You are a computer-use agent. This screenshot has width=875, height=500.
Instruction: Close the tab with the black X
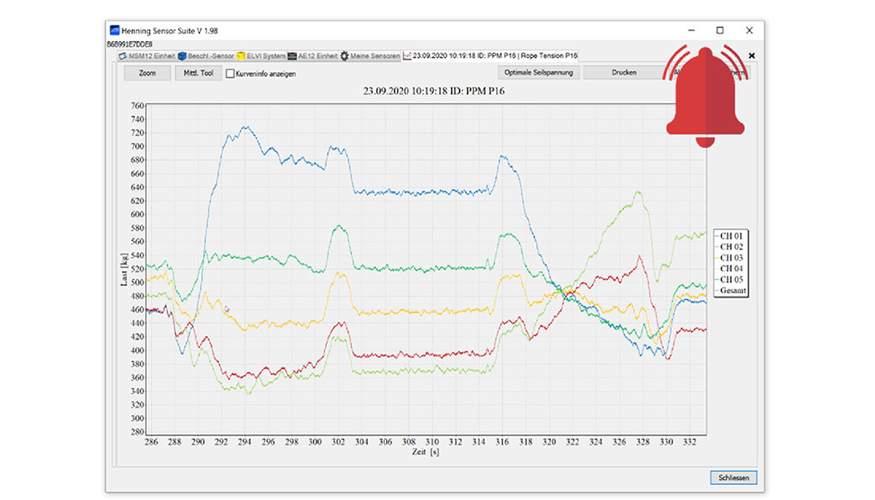[751, 56]
